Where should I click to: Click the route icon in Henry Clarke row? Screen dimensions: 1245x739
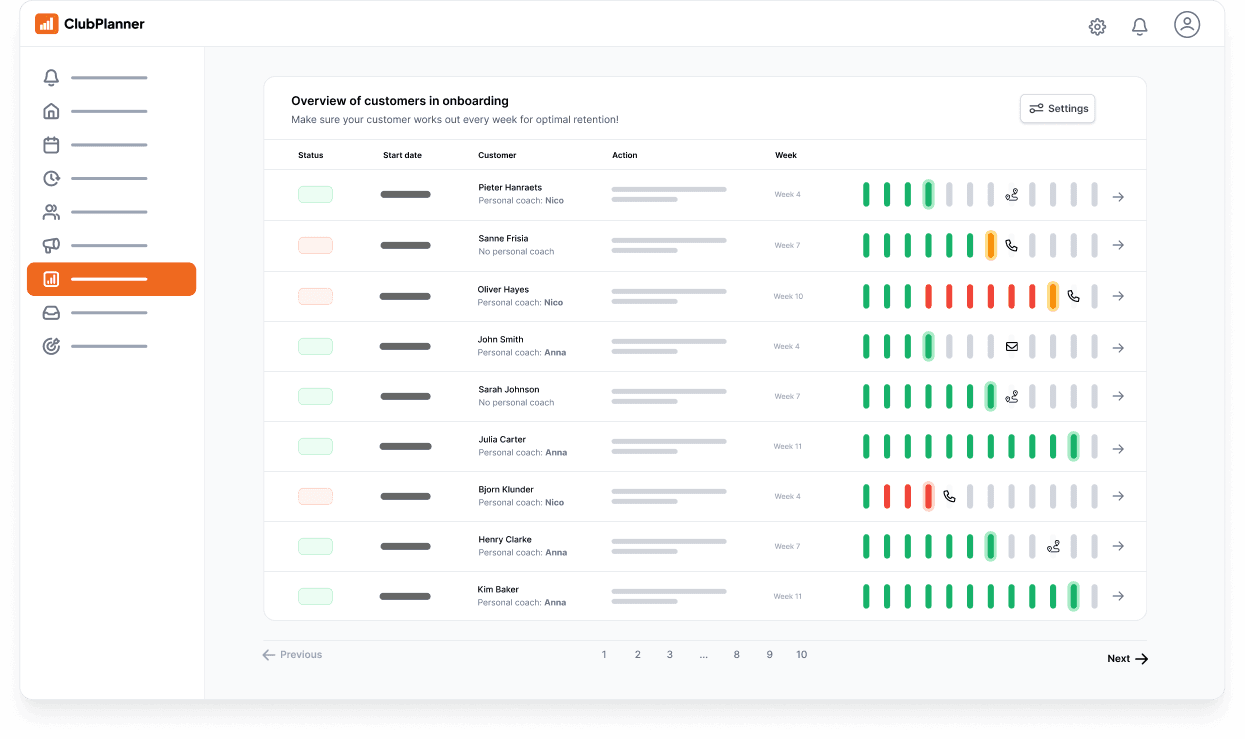[1053, 546]
